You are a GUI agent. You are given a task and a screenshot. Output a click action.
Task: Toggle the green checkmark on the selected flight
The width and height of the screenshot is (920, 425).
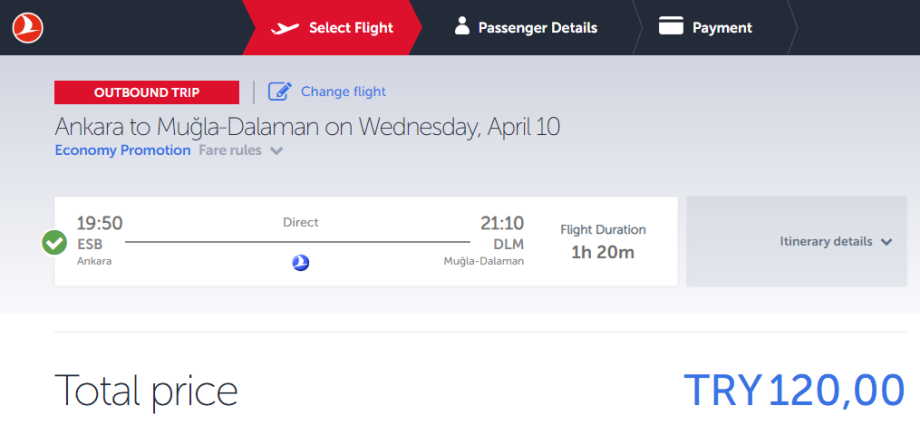click(55, 242)
